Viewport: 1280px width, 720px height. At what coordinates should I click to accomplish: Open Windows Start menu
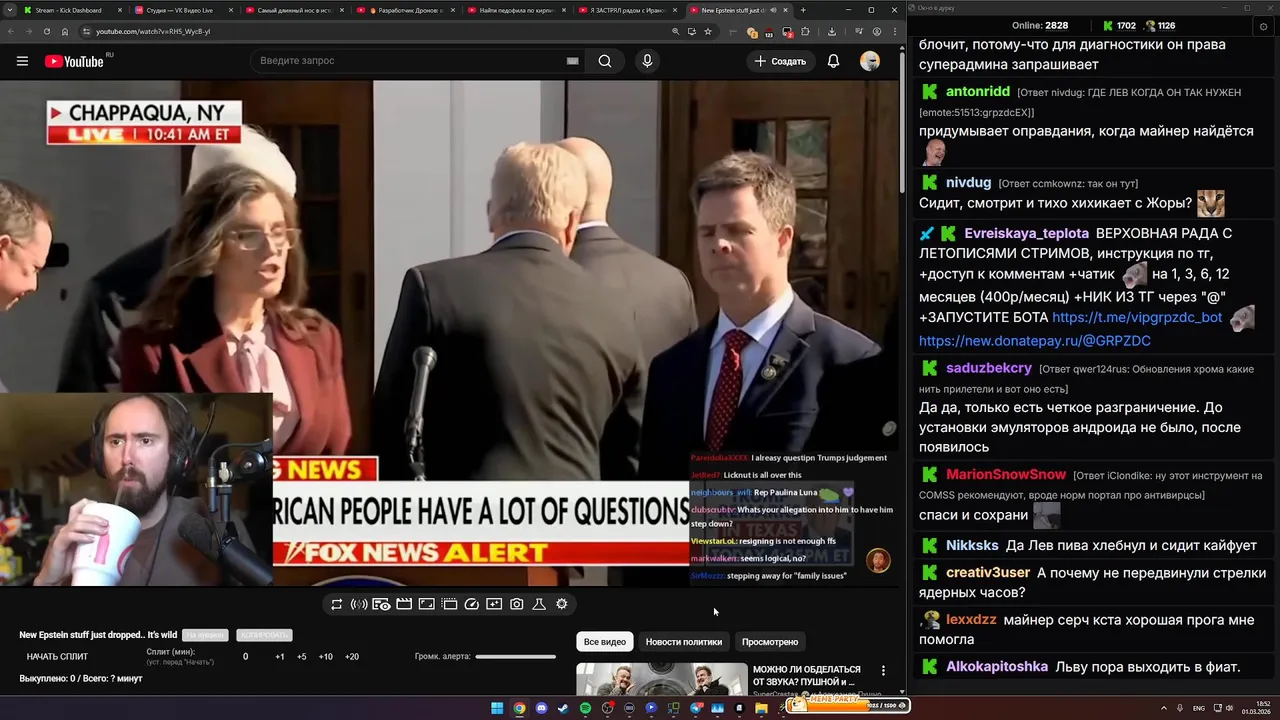pos(497,708)
